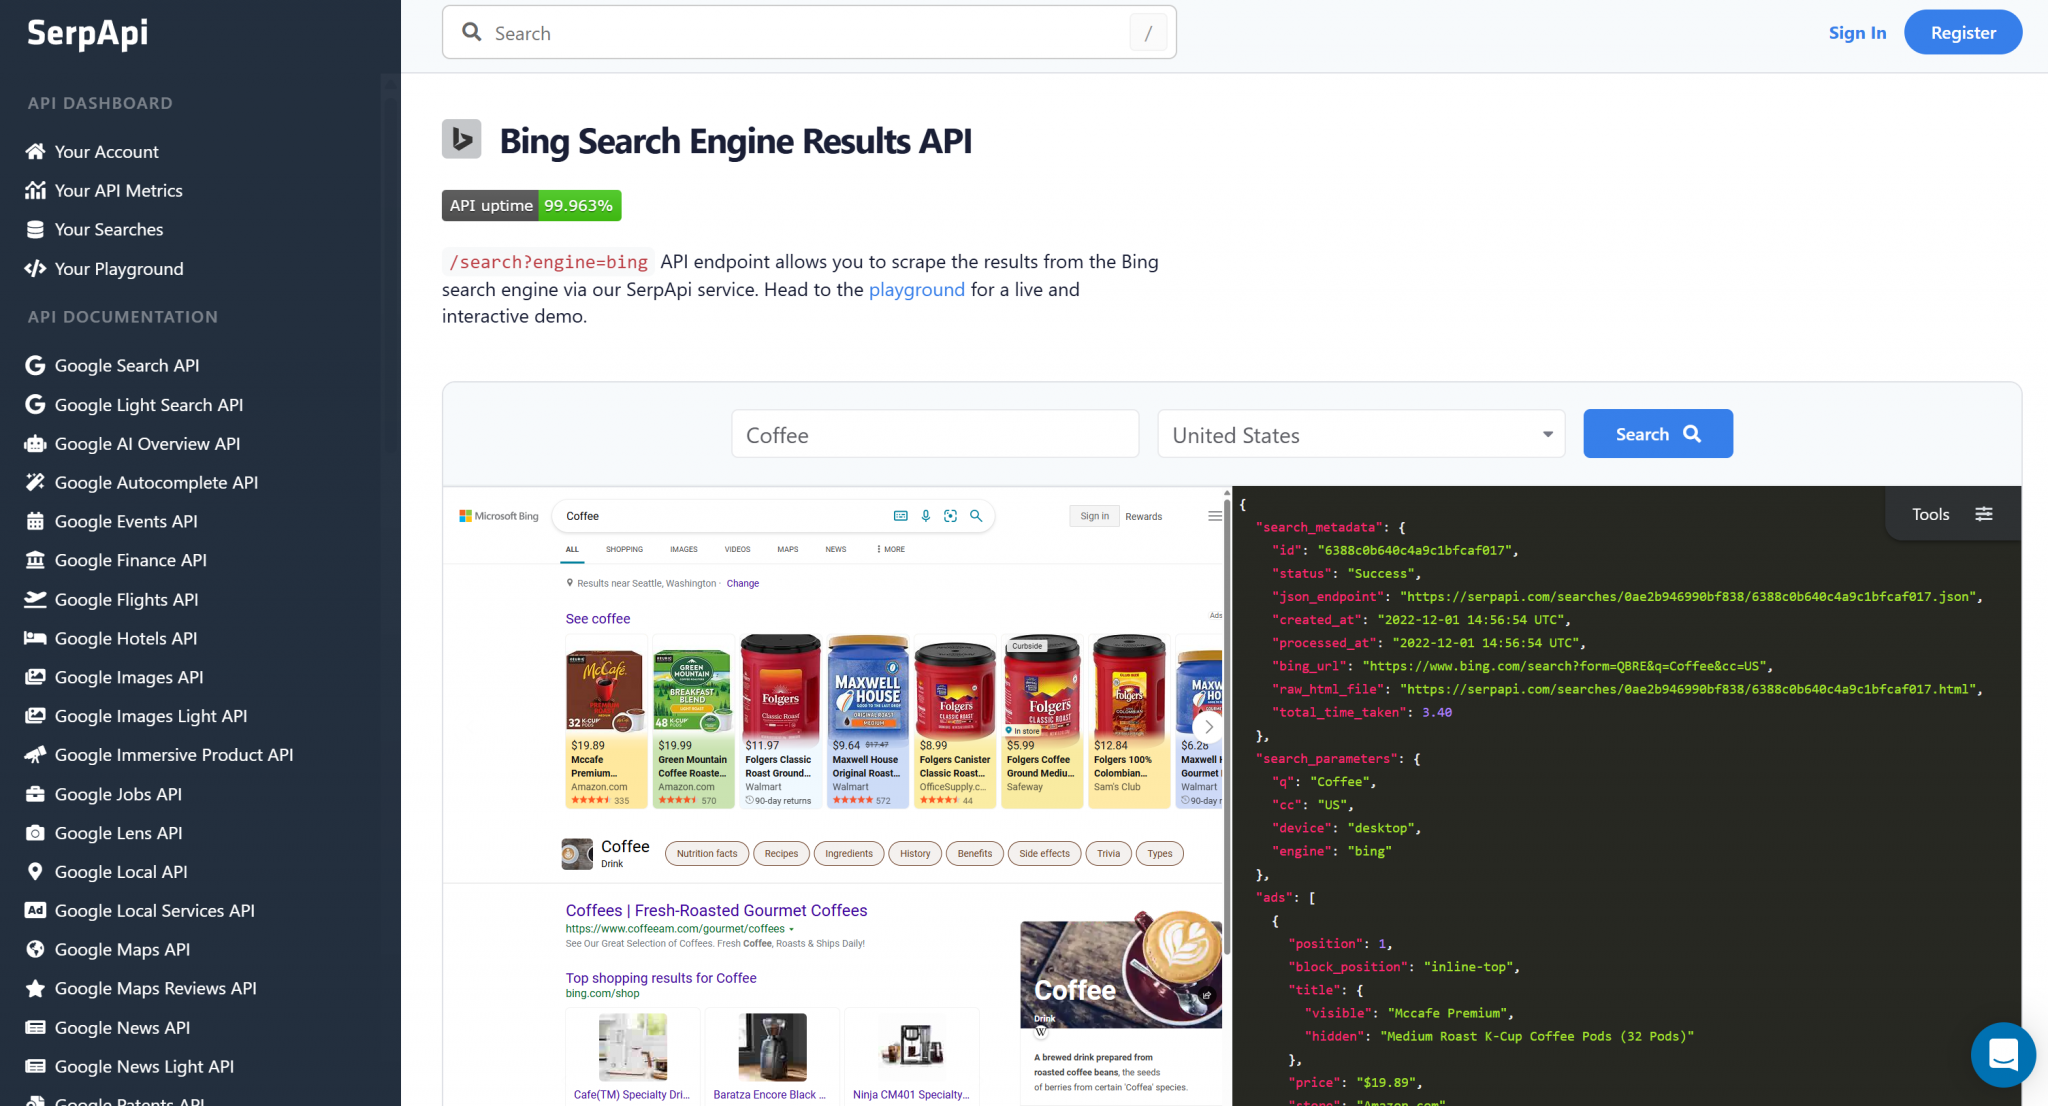Click inside the Coffee query input field
Viewport: 2048px width, 1106px height.
[x=934, y=434]
